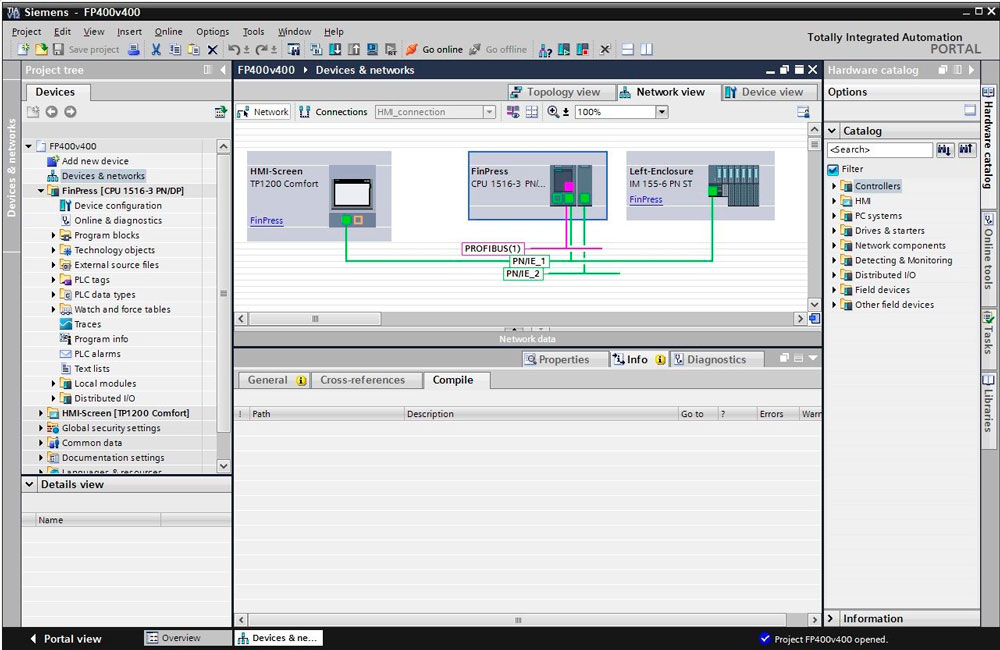The image size is (1000, 650).
Task: Open the HMI_connection type dropdown
Action: (489, 112)
